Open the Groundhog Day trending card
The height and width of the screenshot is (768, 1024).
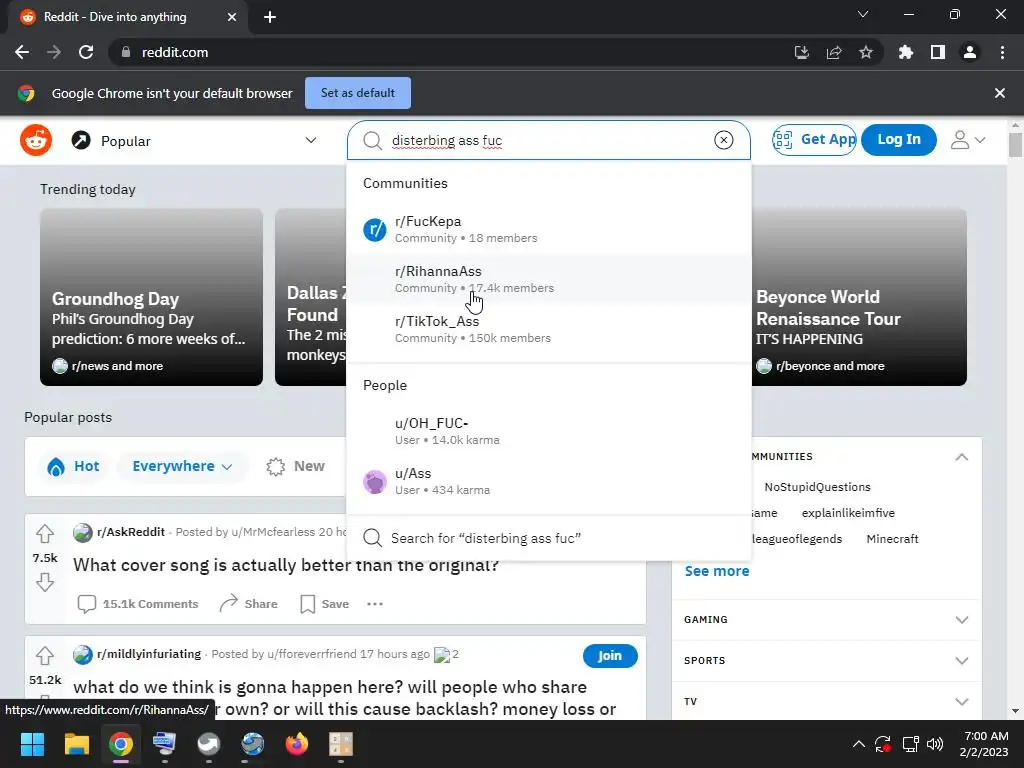(152, 297)
